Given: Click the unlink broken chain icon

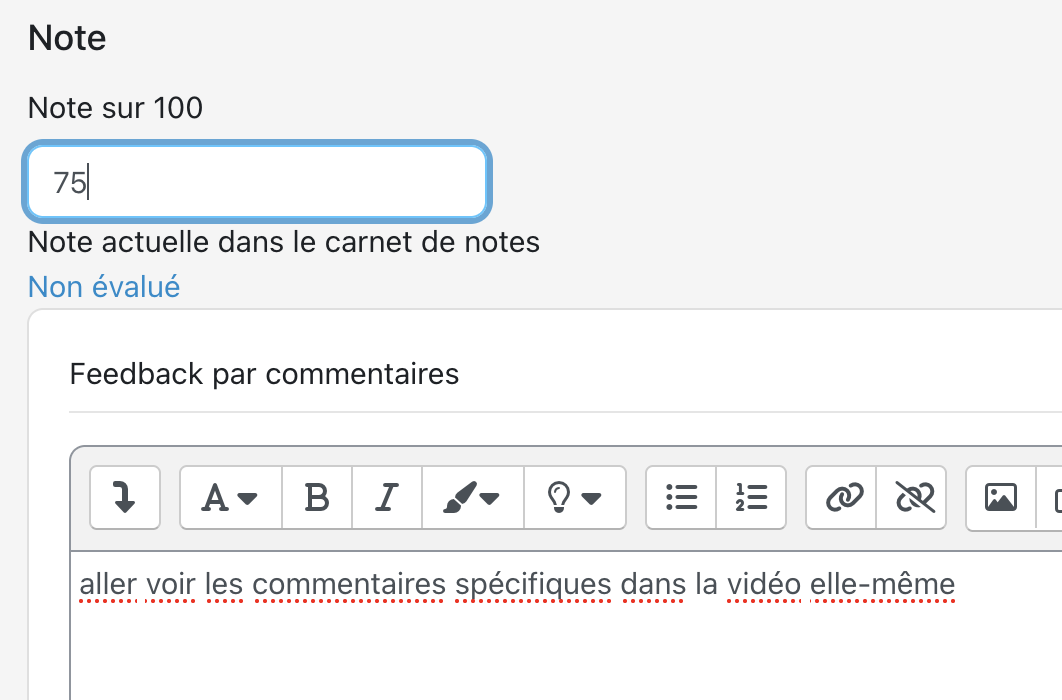Looking at the screenshot, I should click(913, 497).
